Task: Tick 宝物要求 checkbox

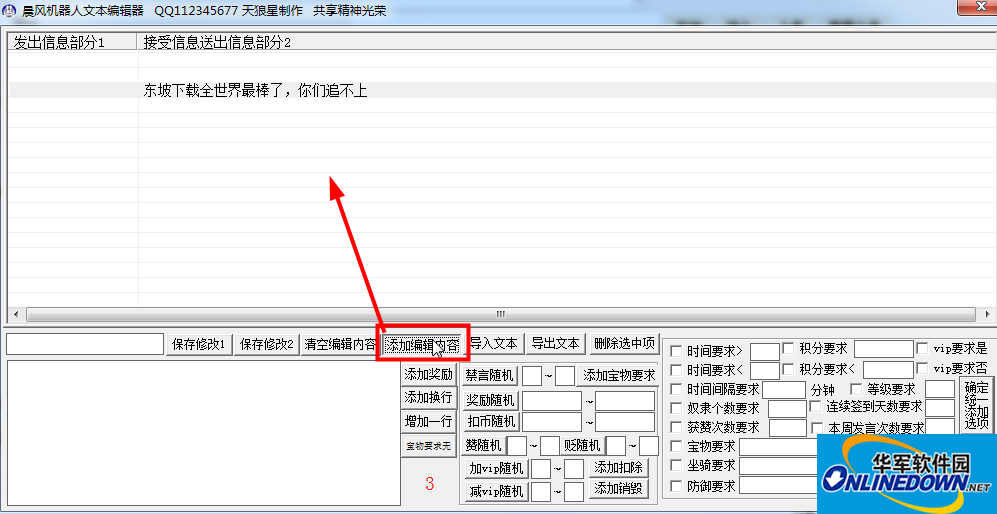Action: 676,447
